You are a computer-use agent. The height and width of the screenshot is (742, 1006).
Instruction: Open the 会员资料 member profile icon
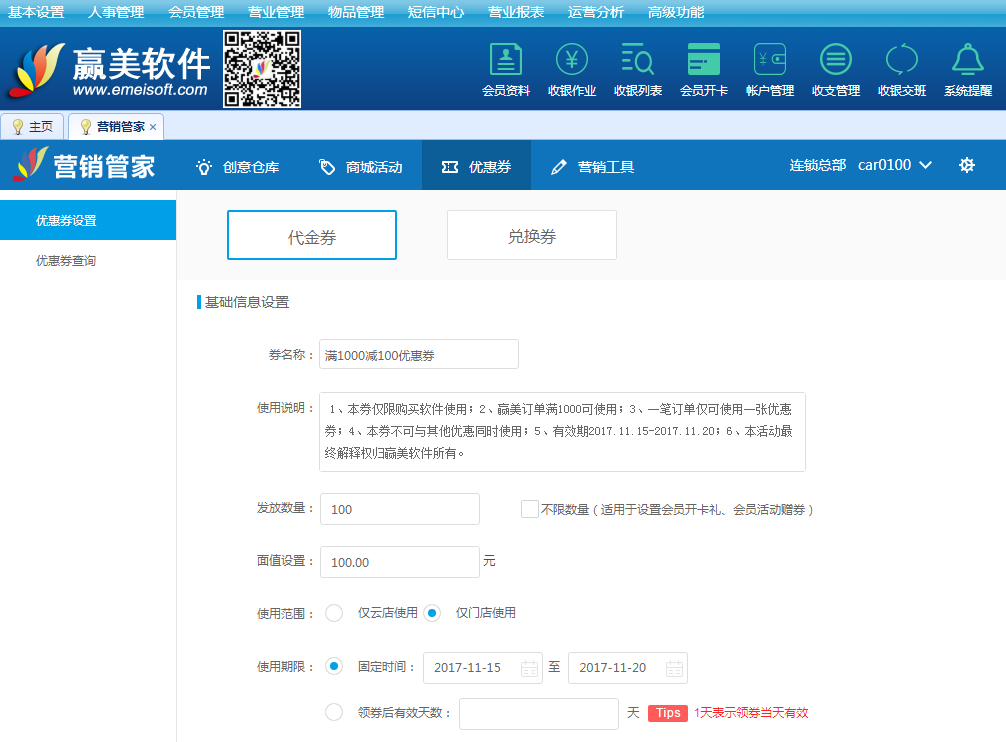[506, 61]
